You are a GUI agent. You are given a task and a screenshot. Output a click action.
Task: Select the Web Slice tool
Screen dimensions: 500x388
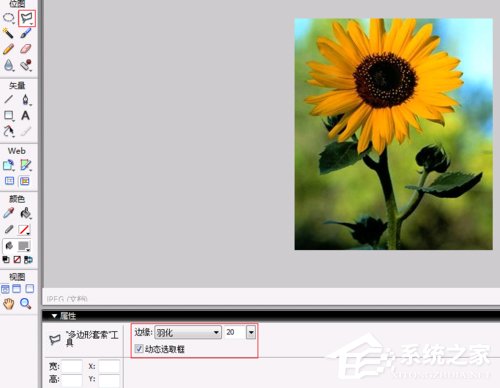pyautogui.click(x=26, y=165)
